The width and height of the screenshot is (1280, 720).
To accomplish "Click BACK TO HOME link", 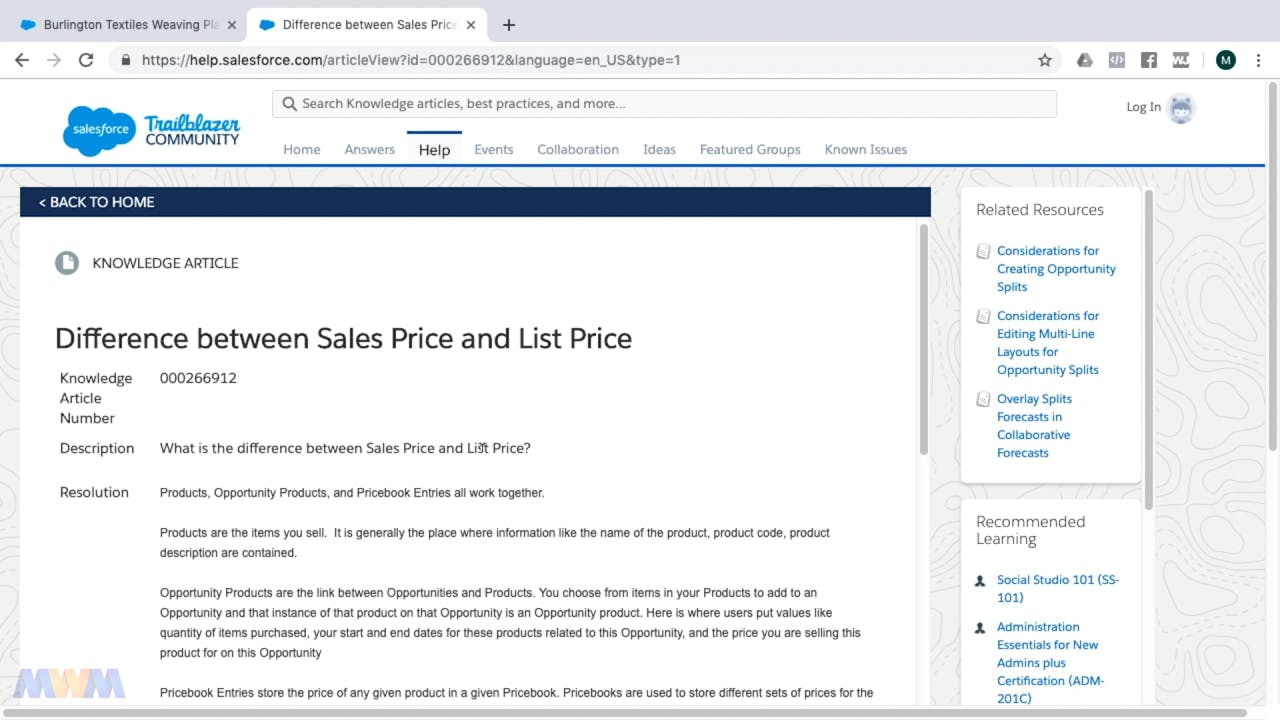I will [x=96, y=202].
